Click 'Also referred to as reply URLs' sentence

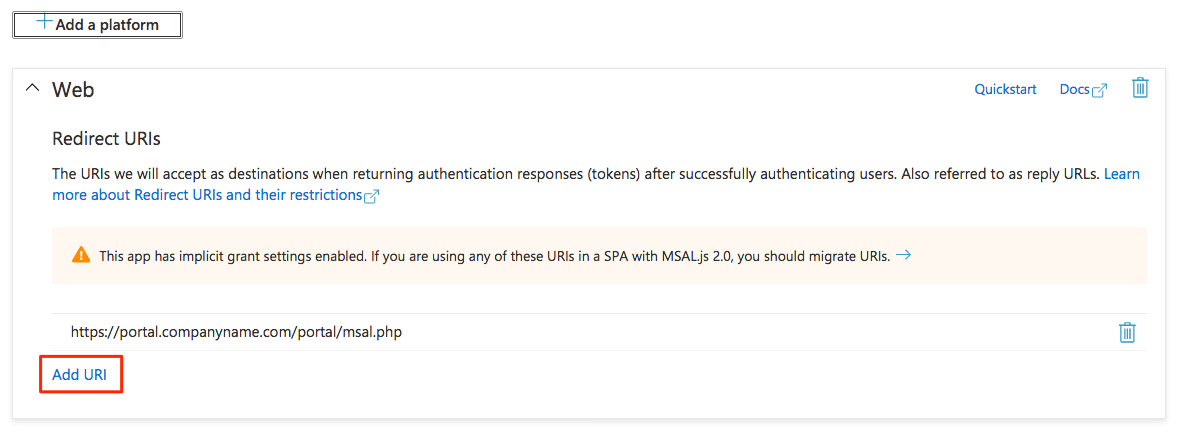tap(1000, 174)
